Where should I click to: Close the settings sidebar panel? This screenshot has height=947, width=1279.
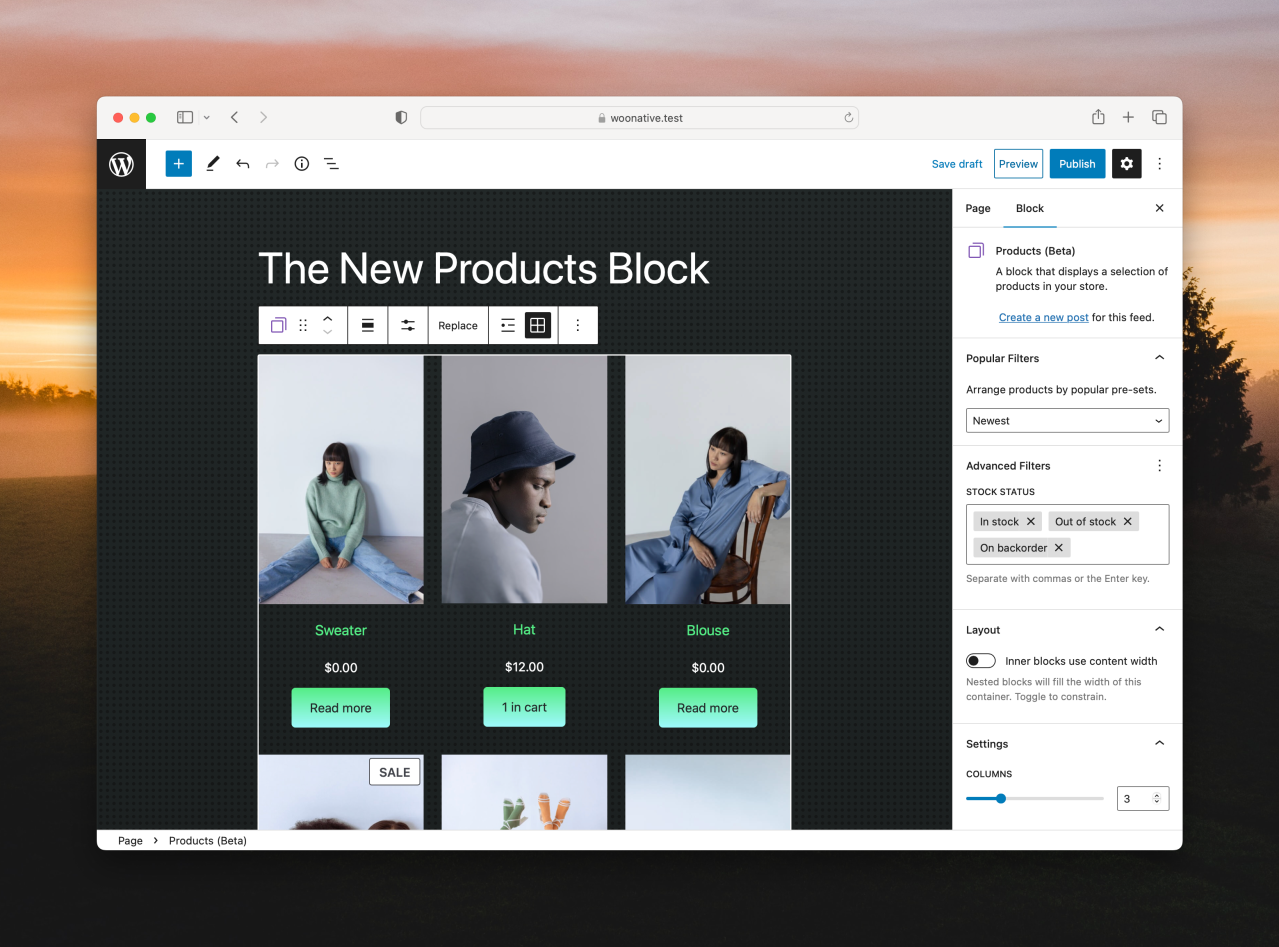[x=1160, y=208]
